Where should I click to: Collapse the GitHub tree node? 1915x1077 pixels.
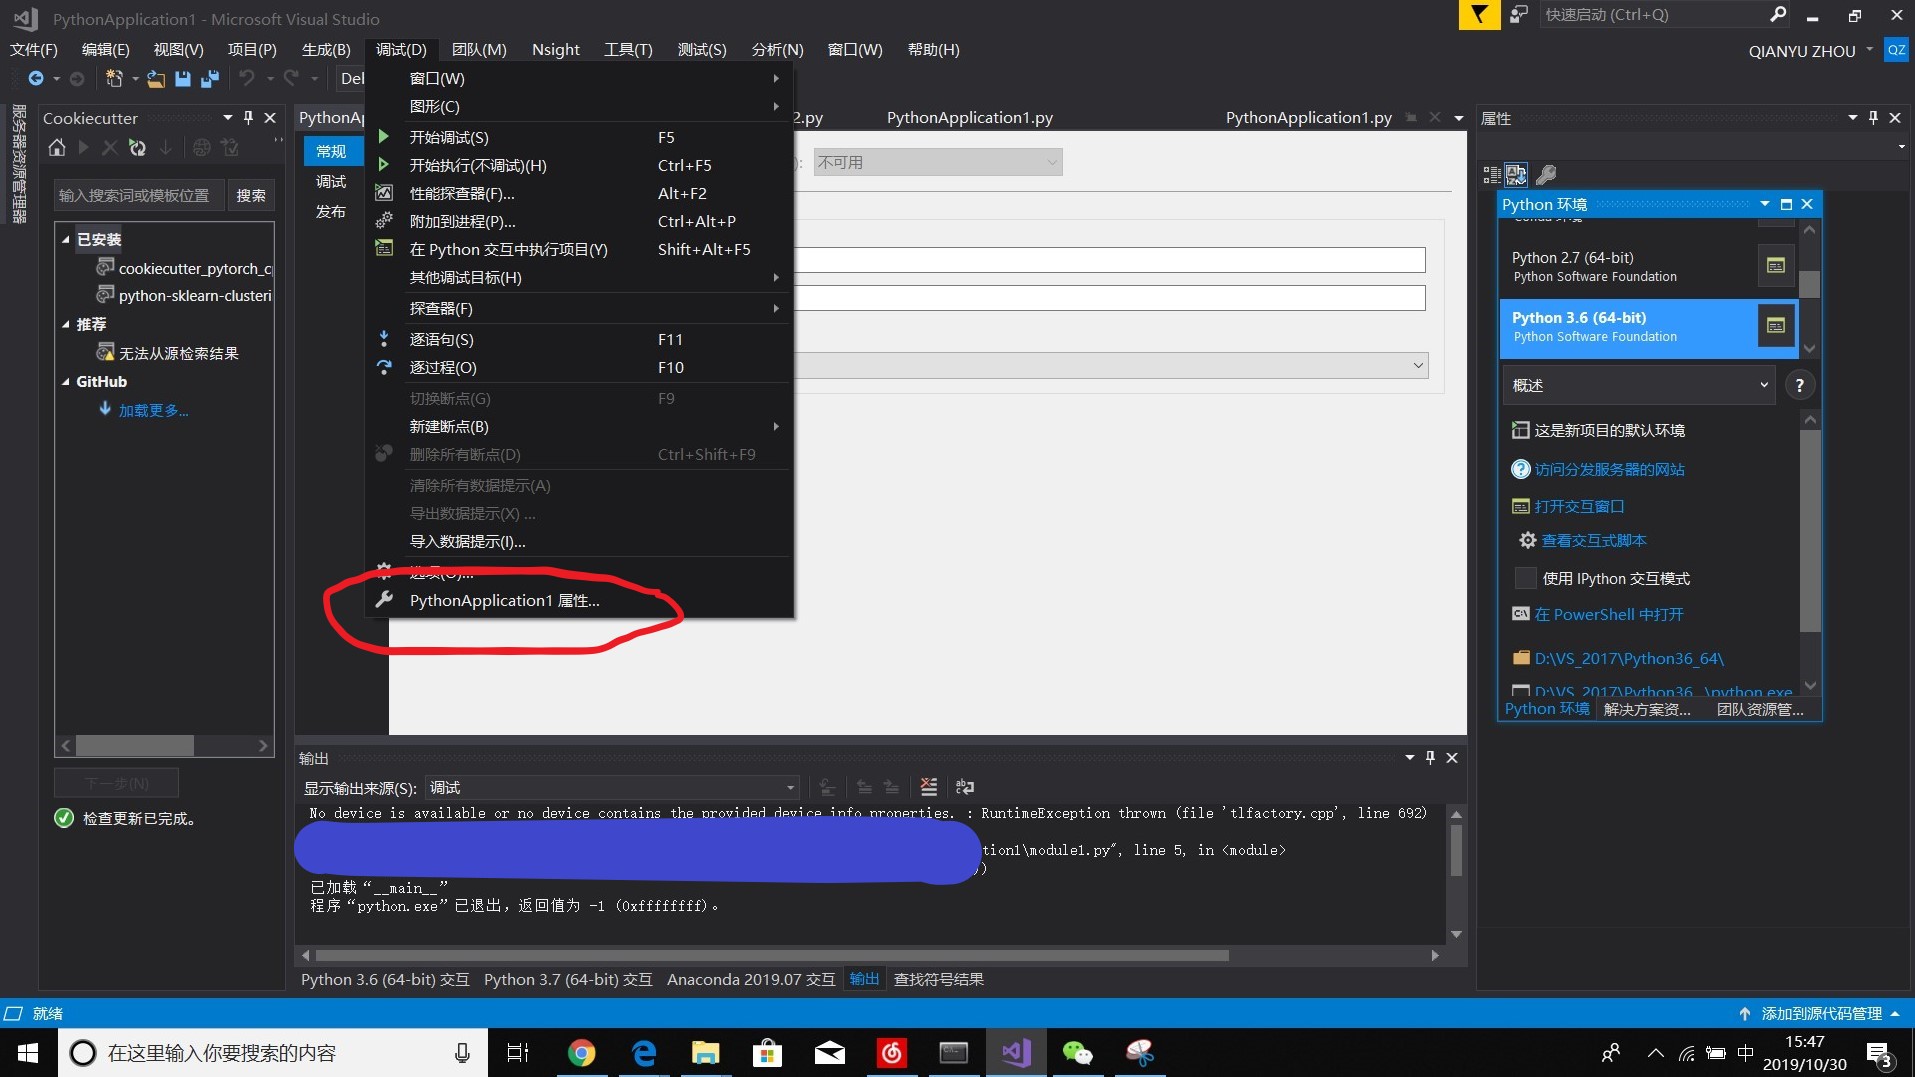pos(66,382)
